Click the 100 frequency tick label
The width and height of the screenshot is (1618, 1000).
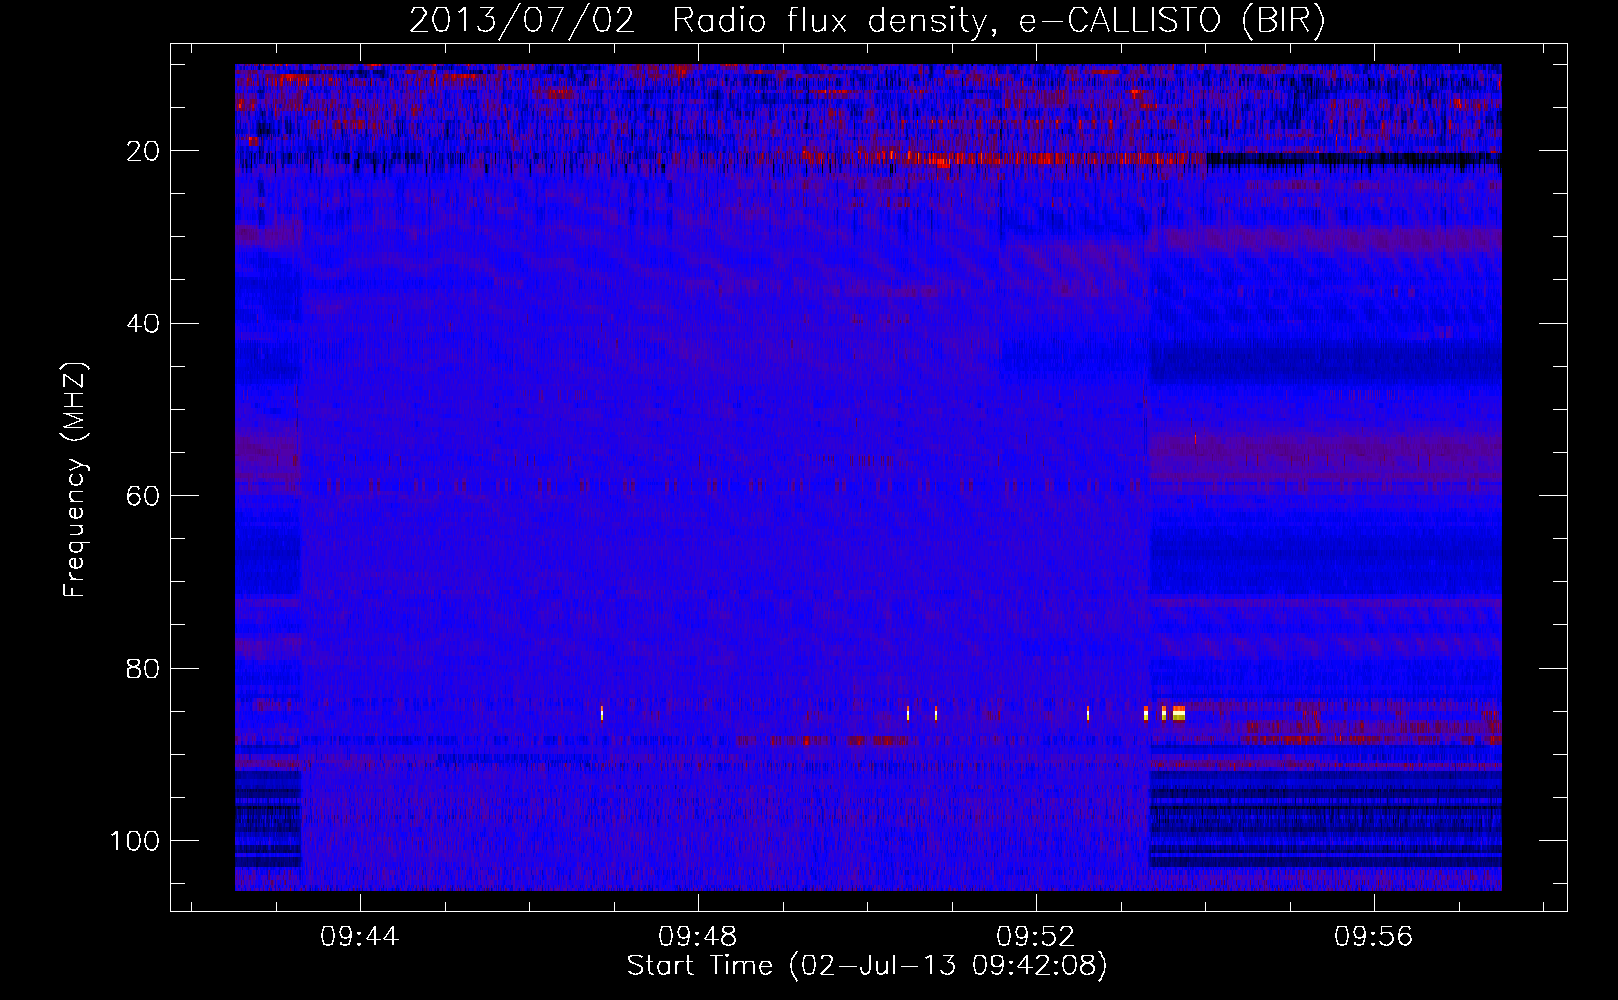pyautogui.click(x=136, y=841)
